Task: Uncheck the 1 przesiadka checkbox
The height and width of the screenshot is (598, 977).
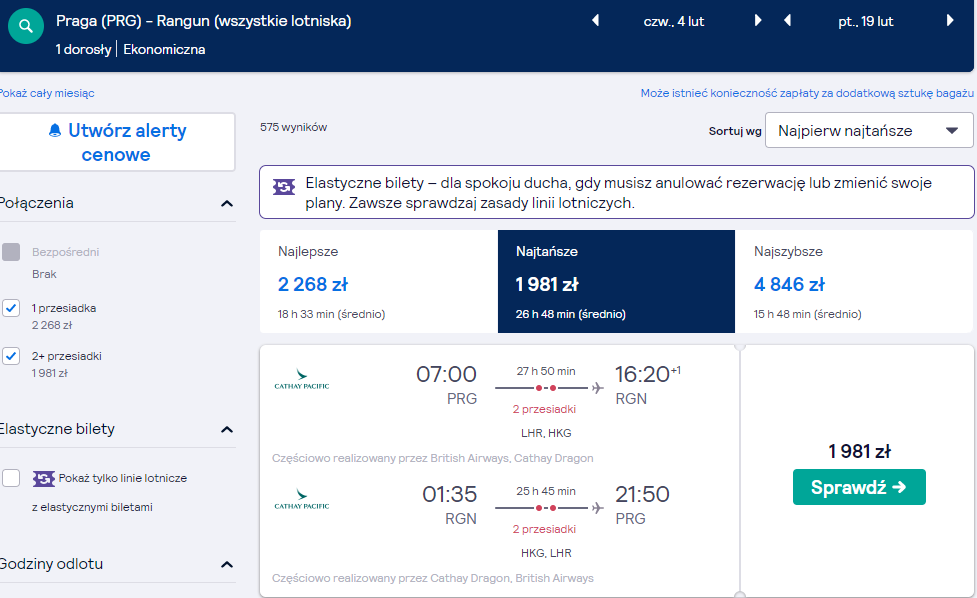Action: point(11,308)
